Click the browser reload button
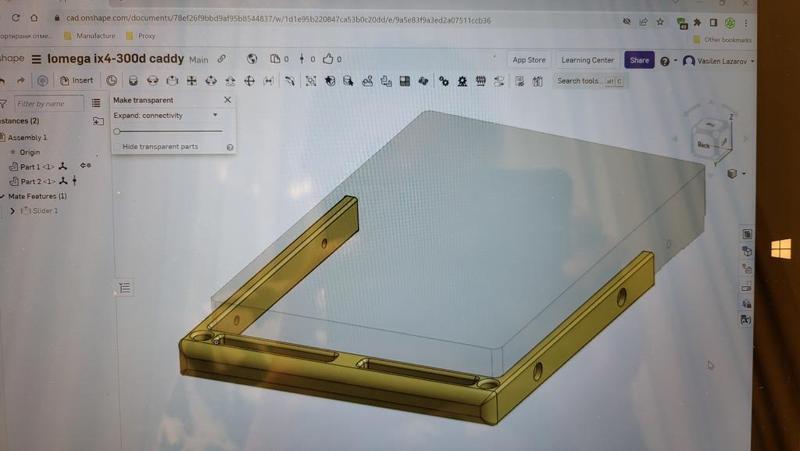800x451 pixels. [x=15, y=18]
